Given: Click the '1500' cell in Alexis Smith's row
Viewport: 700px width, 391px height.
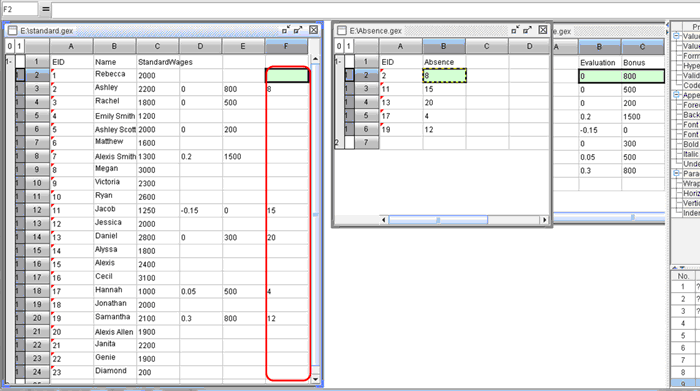Looking at the screenshot, I should click(x=244, y=156).
